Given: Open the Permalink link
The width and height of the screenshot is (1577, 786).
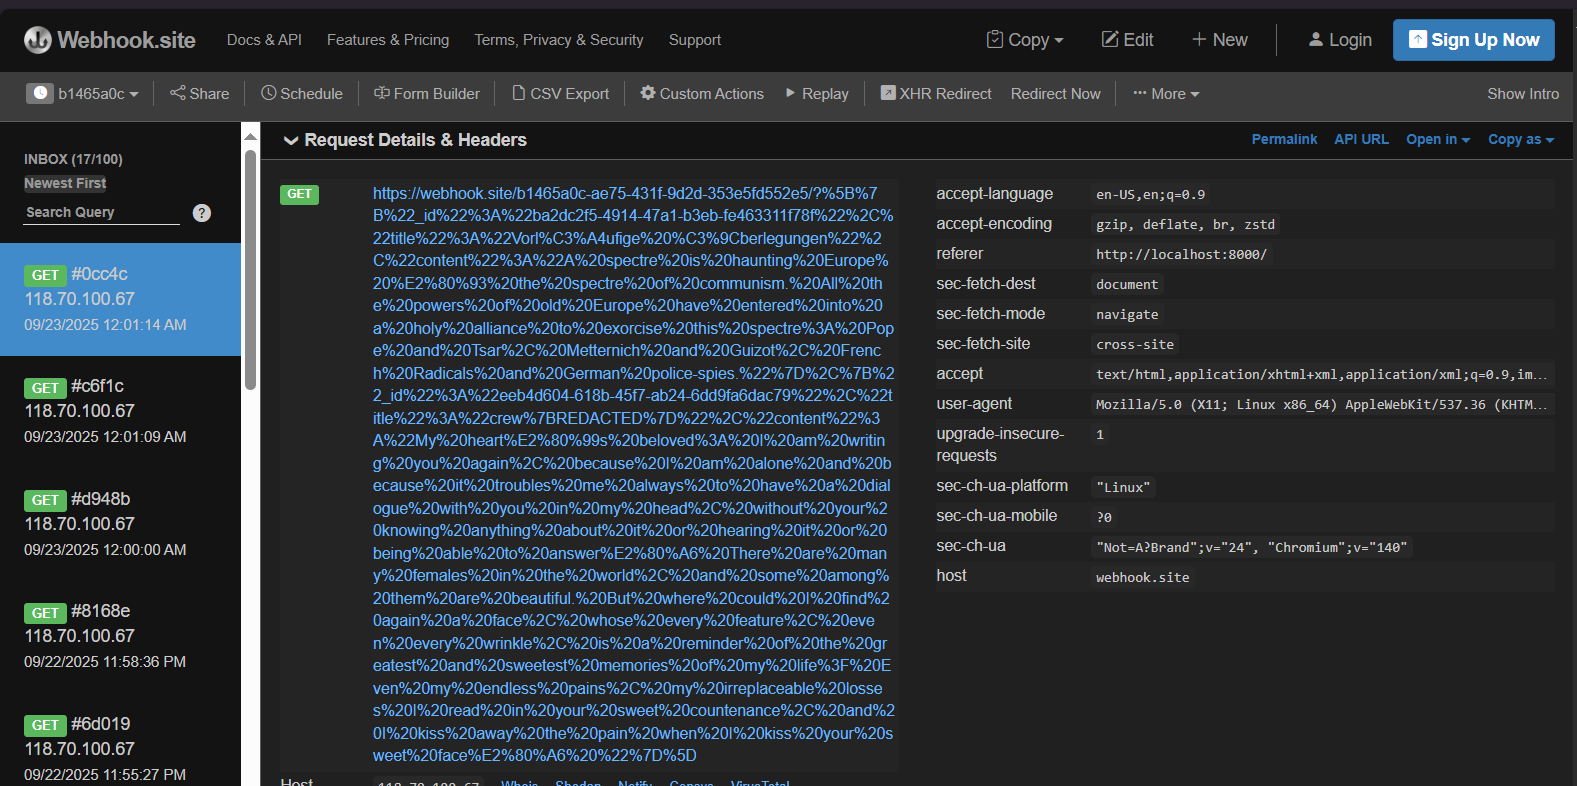Looking at the screenshot, I should pyautogui.click(x=1284, y=140).
